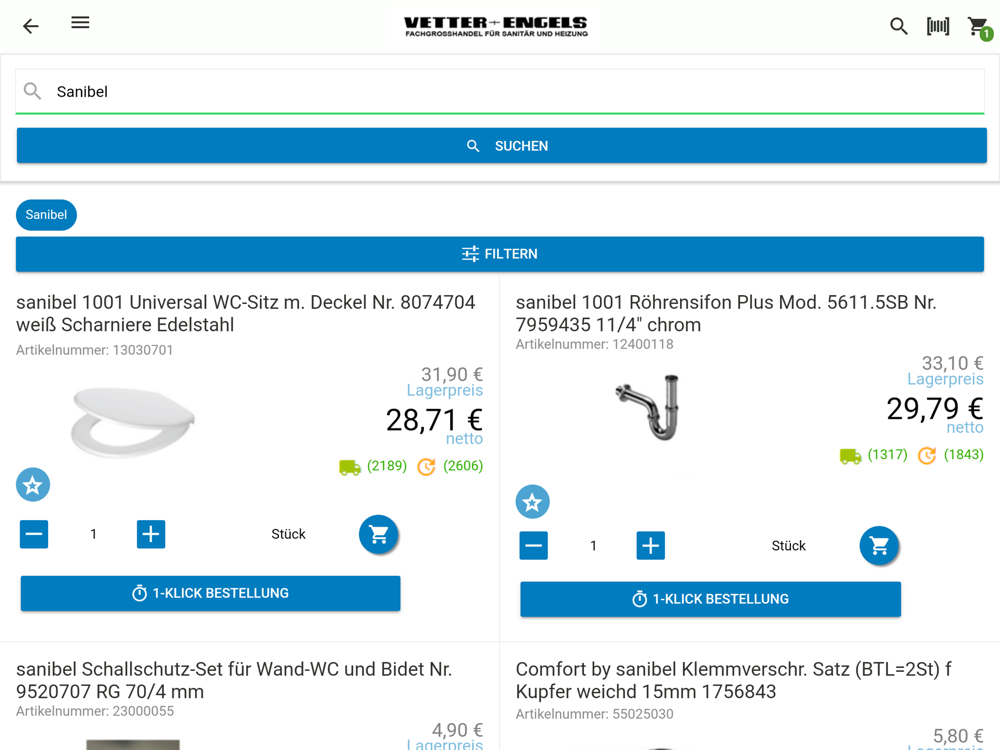Favorite the WC-Sitz with star icon
Image resolution: width=1000 pixels, height=750 pixels.
click(x=33, y=485)
